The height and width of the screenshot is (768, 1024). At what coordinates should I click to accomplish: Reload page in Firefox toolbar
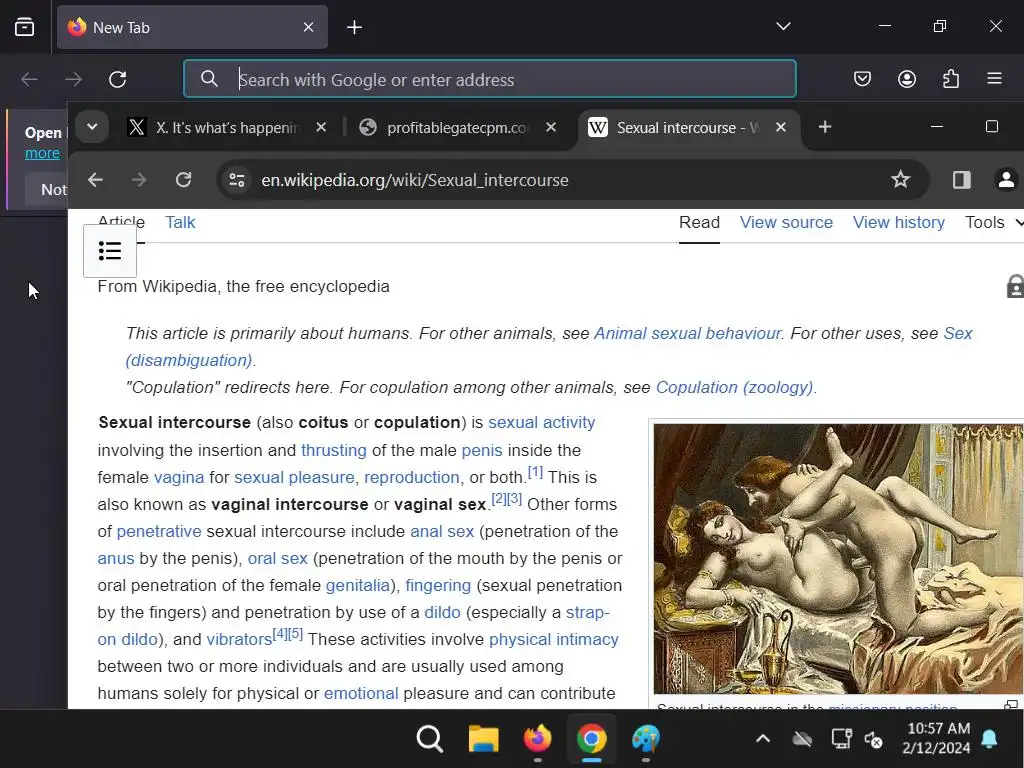pyautogui.click(x=118, y=80)
